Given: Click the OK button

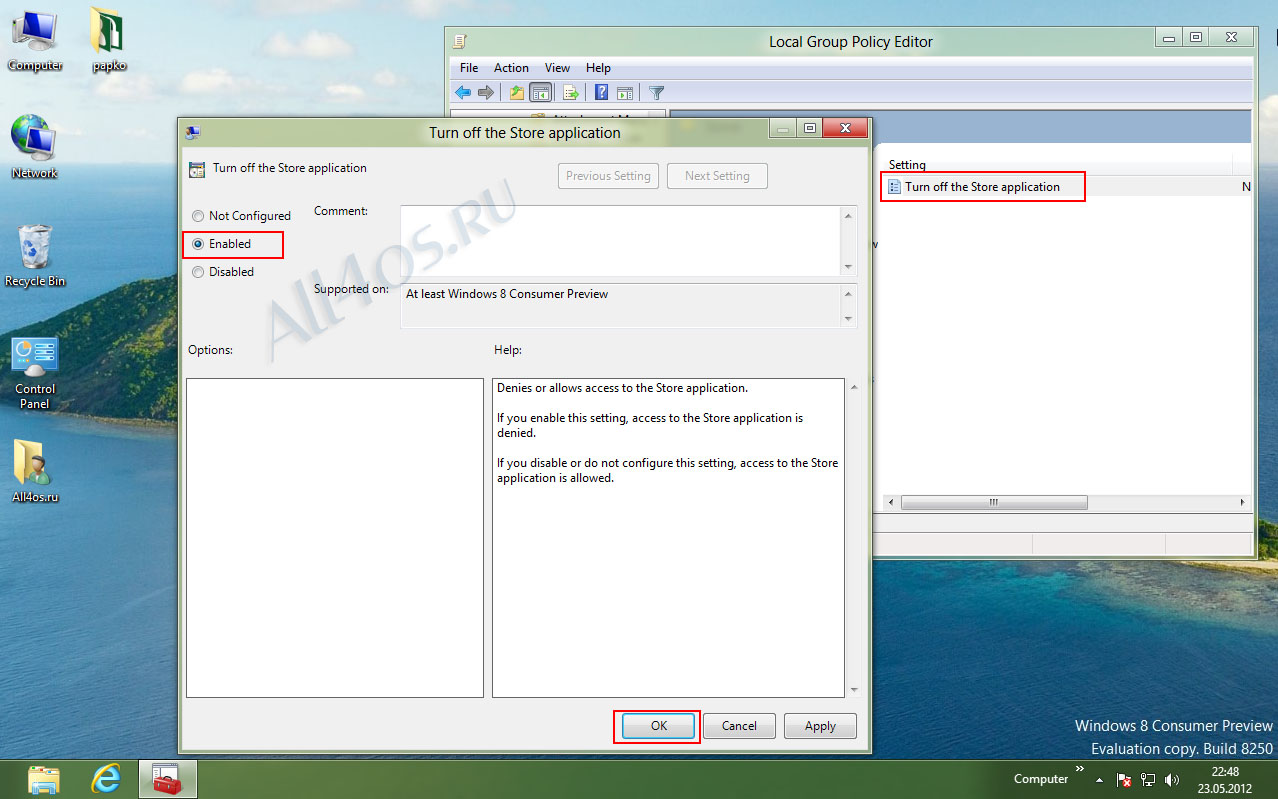Looking at the screenshot, I should (658, 726).
